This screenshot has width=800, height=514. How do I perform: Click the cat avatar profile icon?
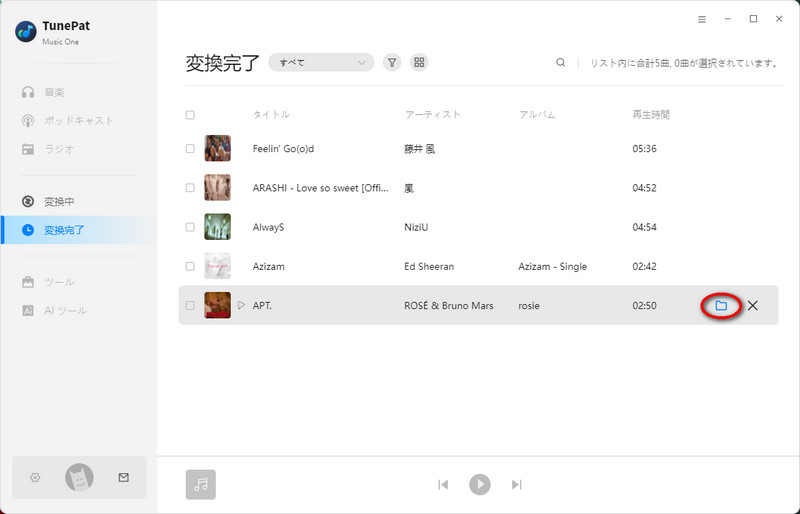click(x=79, y=477)
